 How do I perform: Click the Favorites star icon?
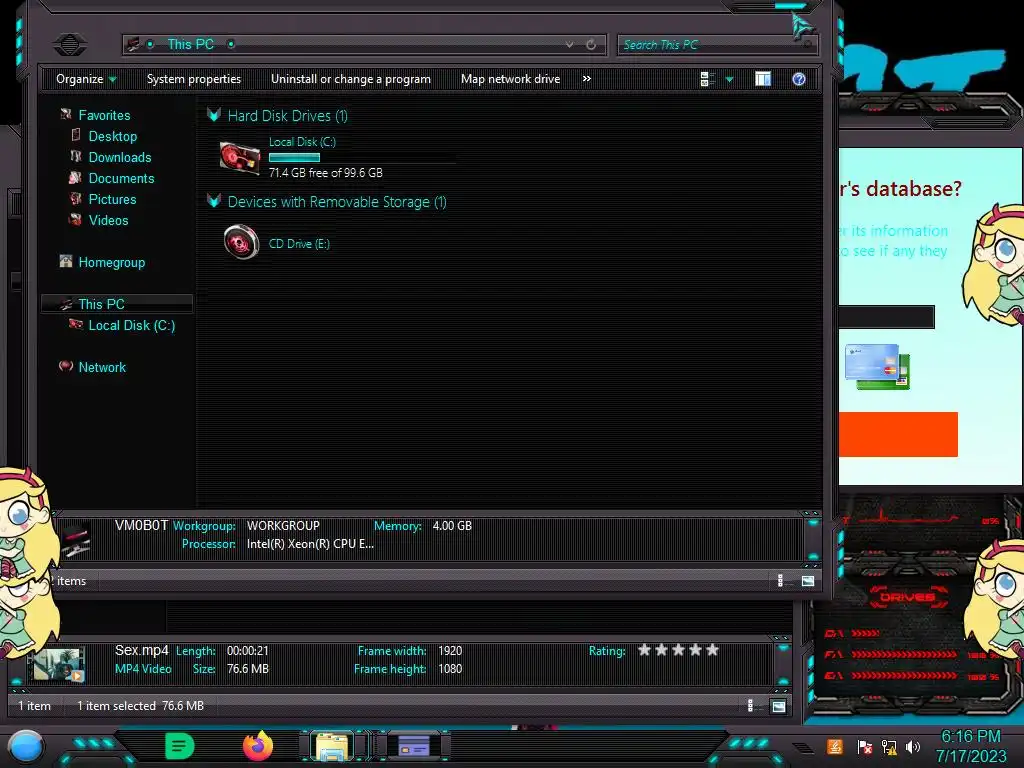point(66,114)
